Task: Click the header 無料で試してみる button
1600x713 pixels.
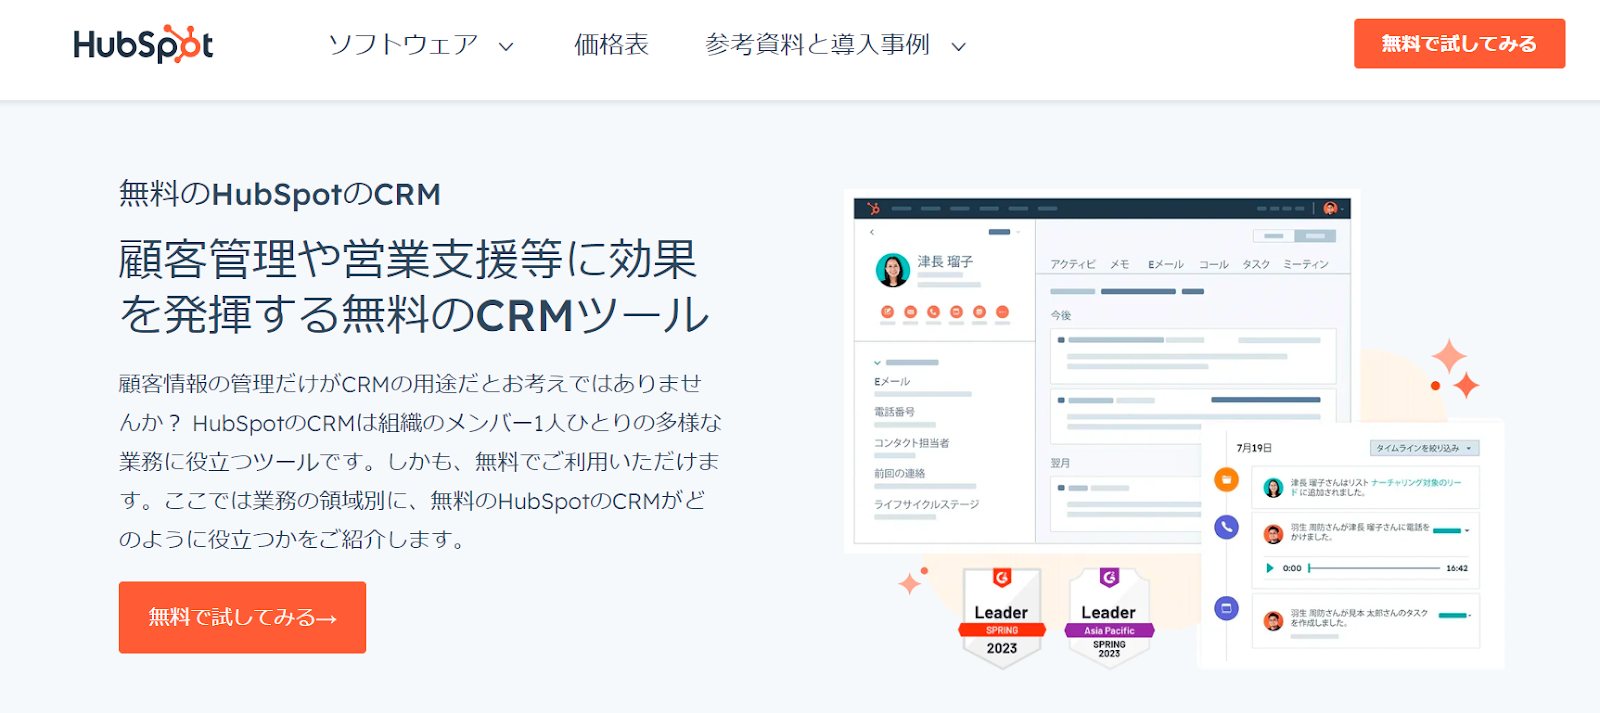Action: [1459, 44]
